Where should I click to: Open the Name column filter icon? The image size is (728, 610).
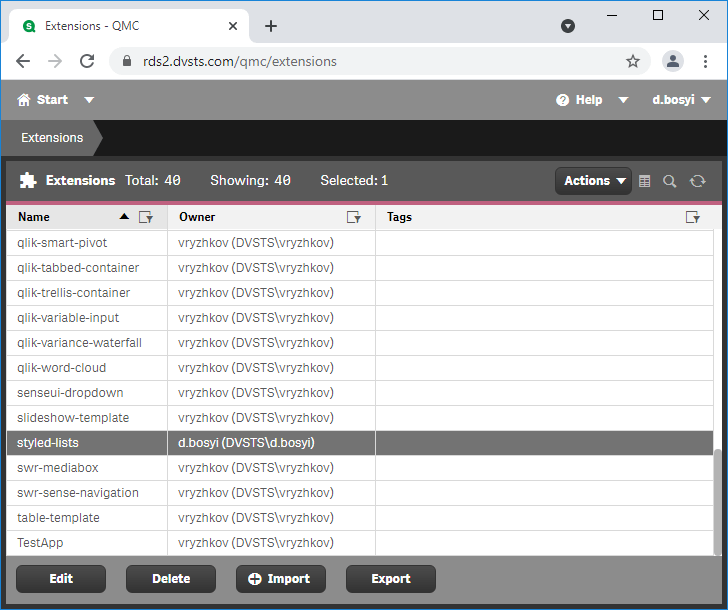[146, 217]
